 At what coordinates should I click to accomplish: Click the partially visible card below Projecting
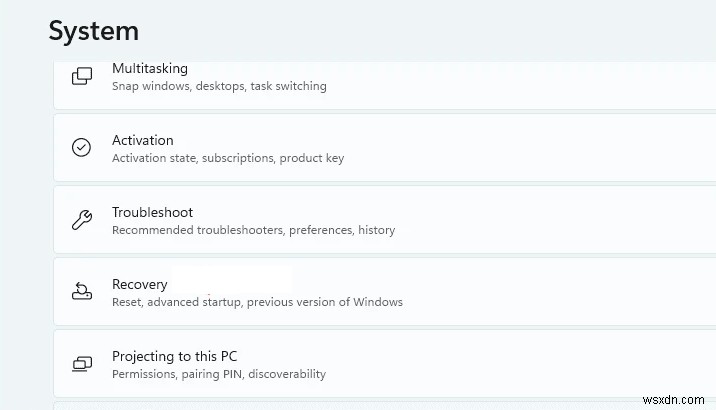coord(380,405)
